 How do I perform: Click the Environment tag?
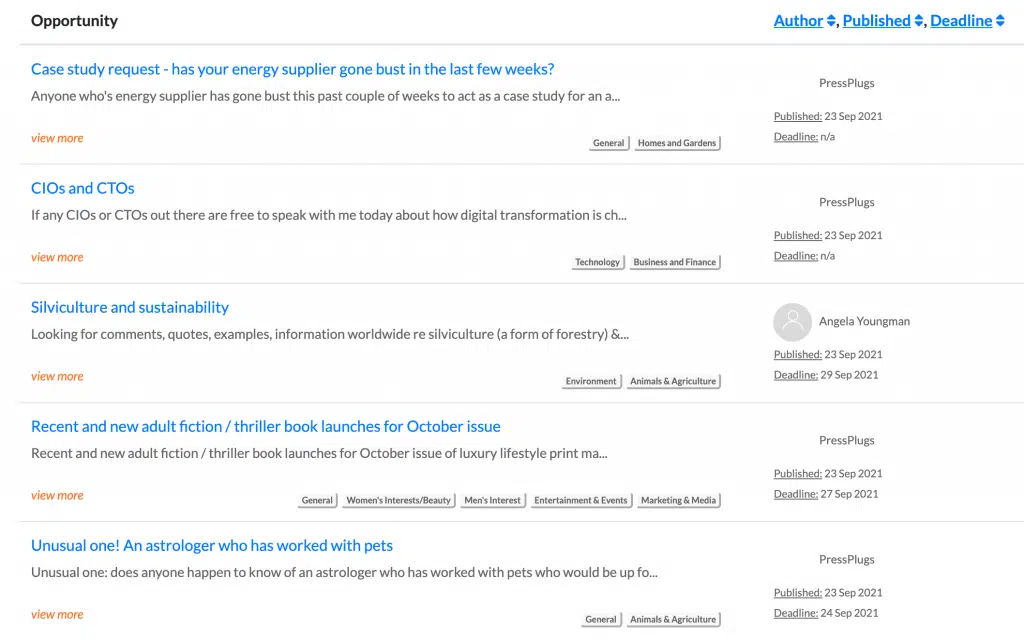click(x=591, y=381)
